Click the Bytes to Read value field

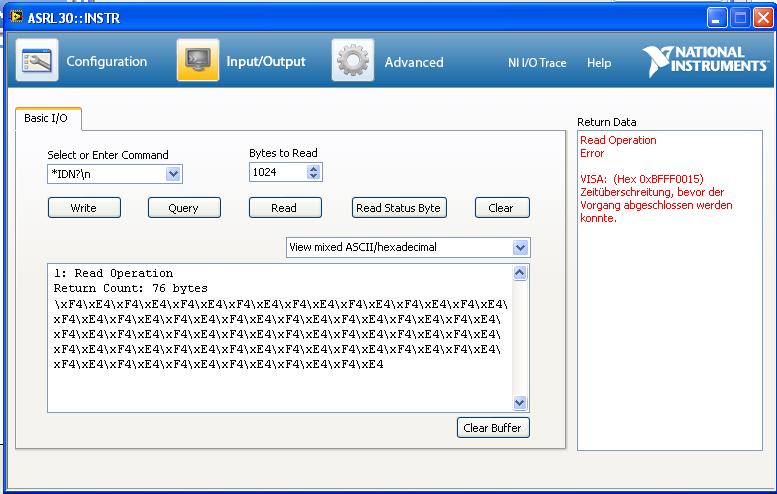click(278, 172)
